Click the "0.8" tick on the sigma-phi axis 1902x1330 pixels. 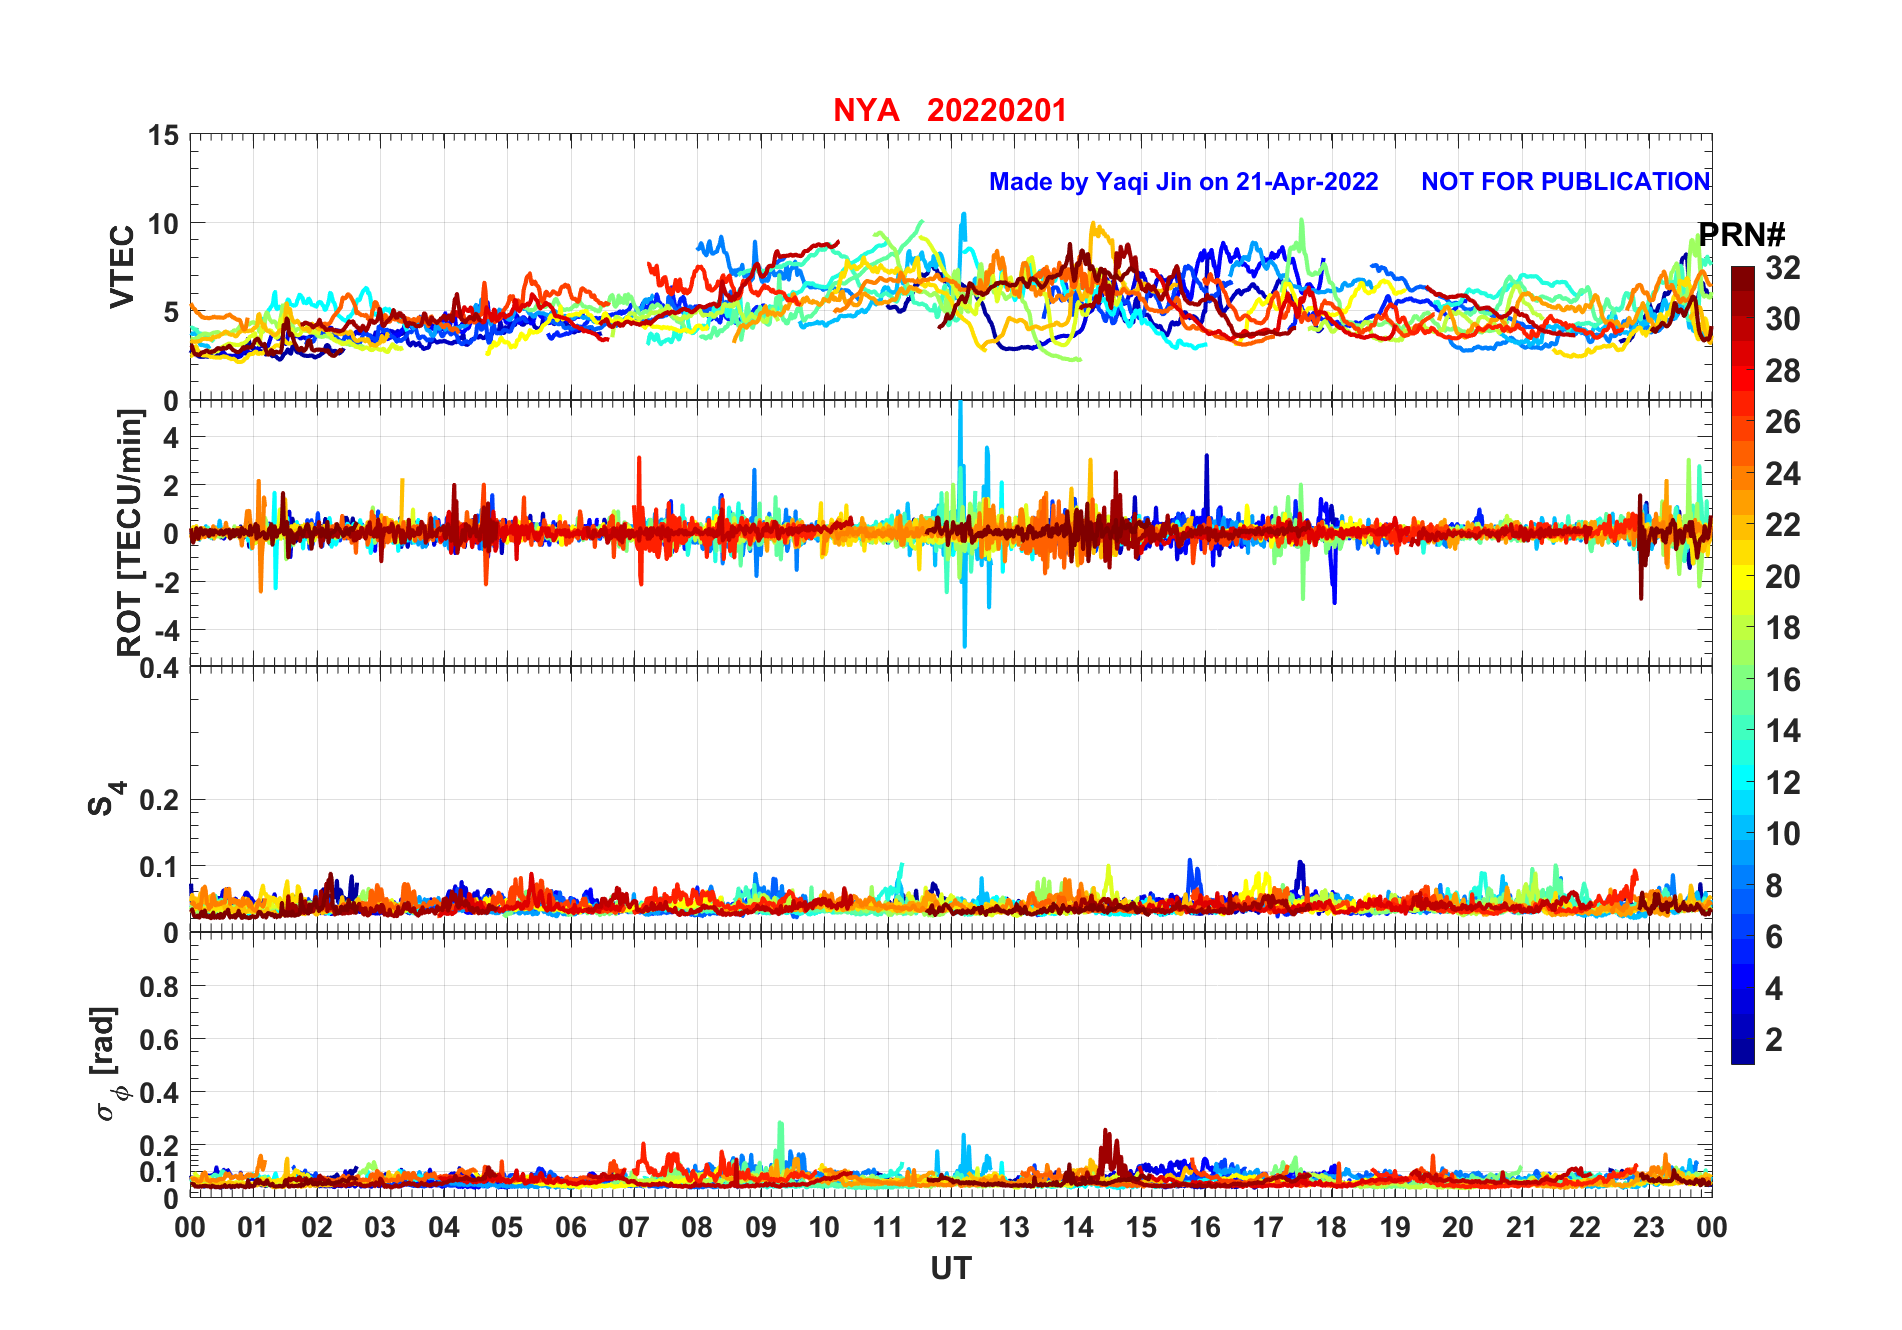[160, 986]
